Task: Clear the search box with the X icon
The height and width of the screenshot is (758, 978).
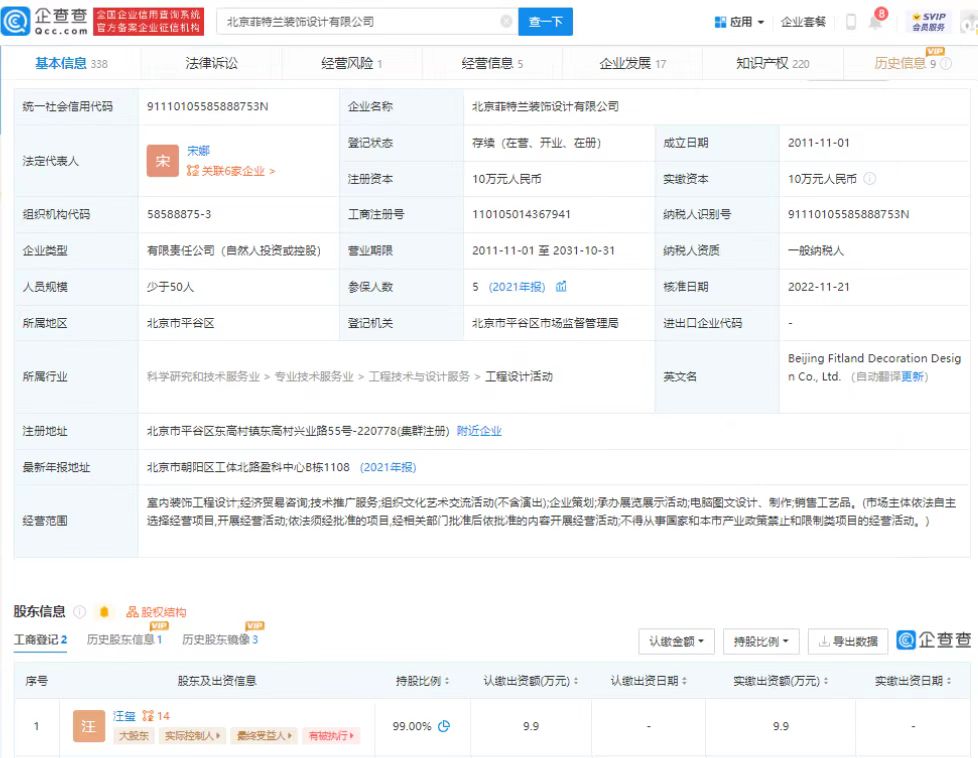Action: 506,21
